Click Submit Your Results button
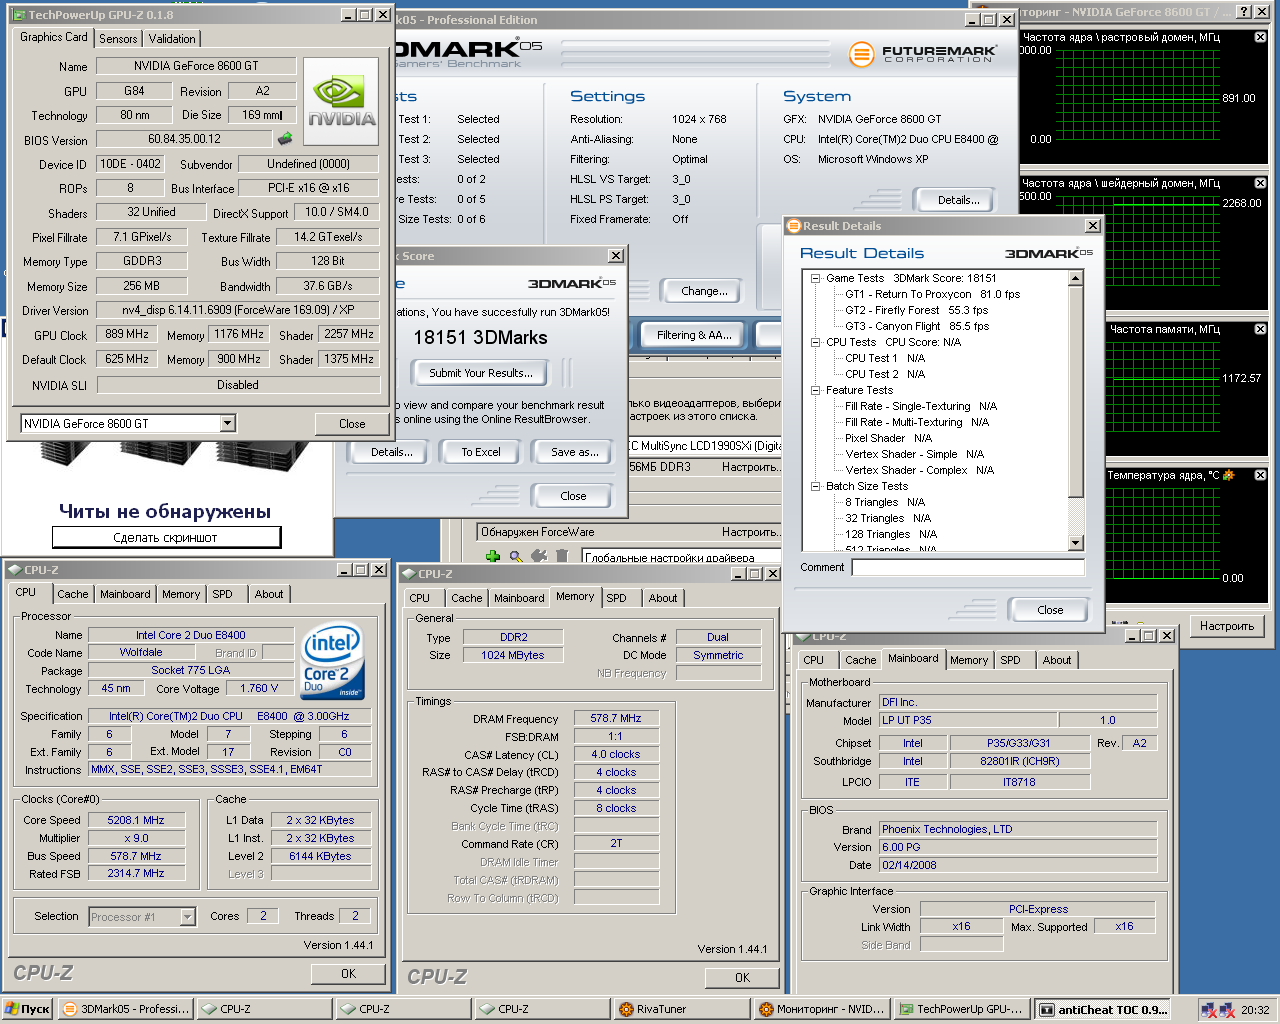The image size is (1280, 1024). click(481, 373)
